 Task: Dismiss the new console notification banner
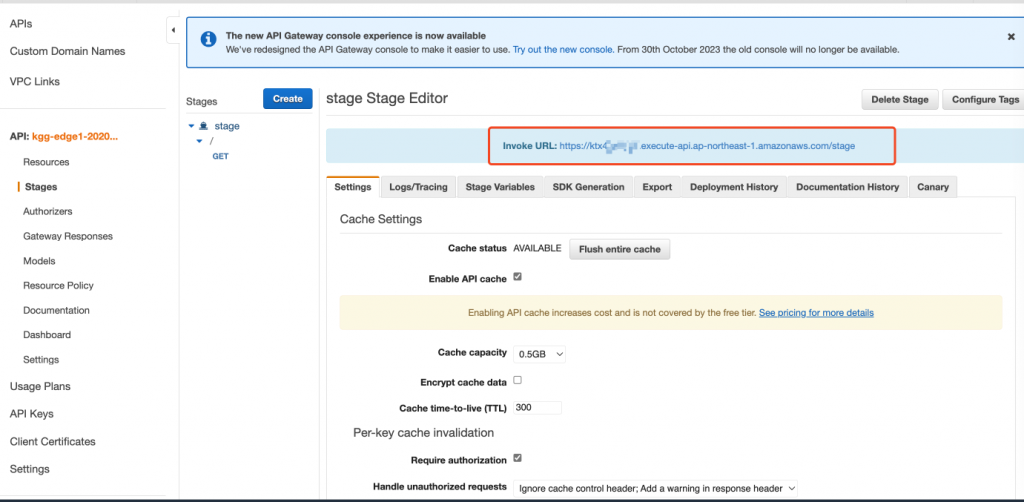point(1011,36)
